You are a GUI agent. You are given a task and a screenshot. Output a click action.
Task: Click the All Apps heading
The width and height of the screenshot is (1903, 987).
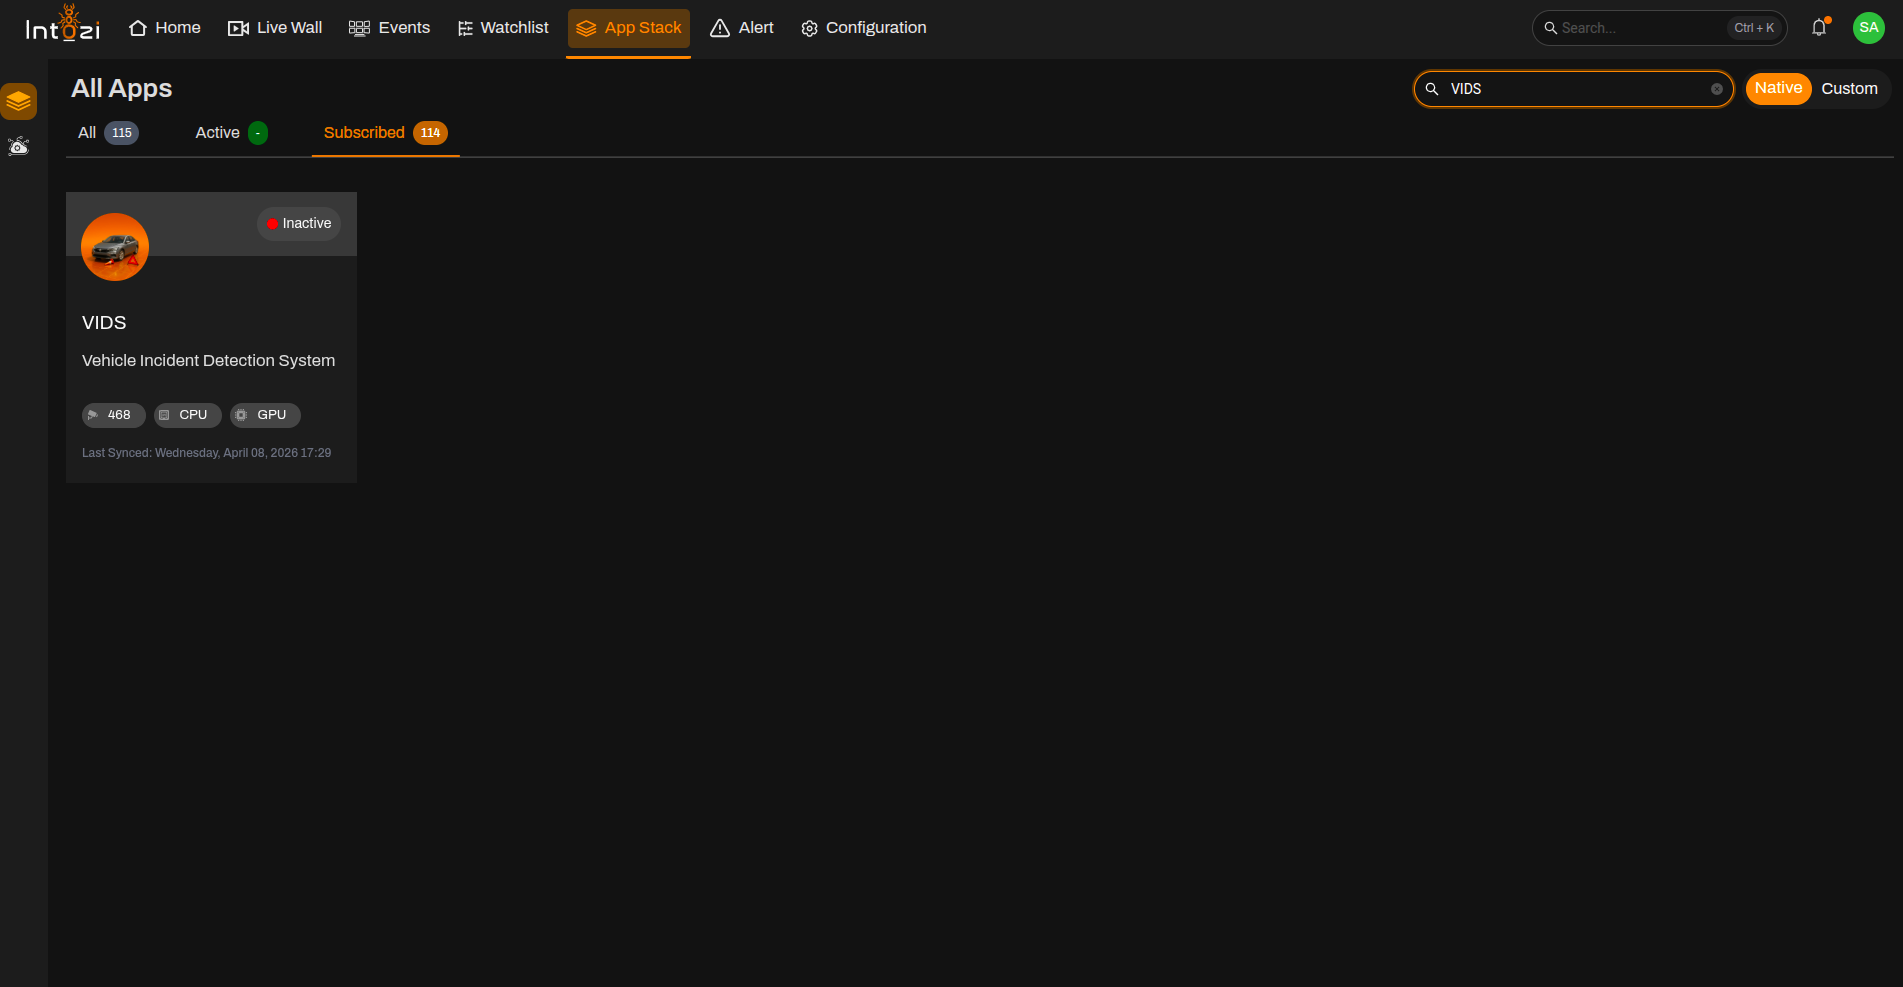click(x=121, y=89)
